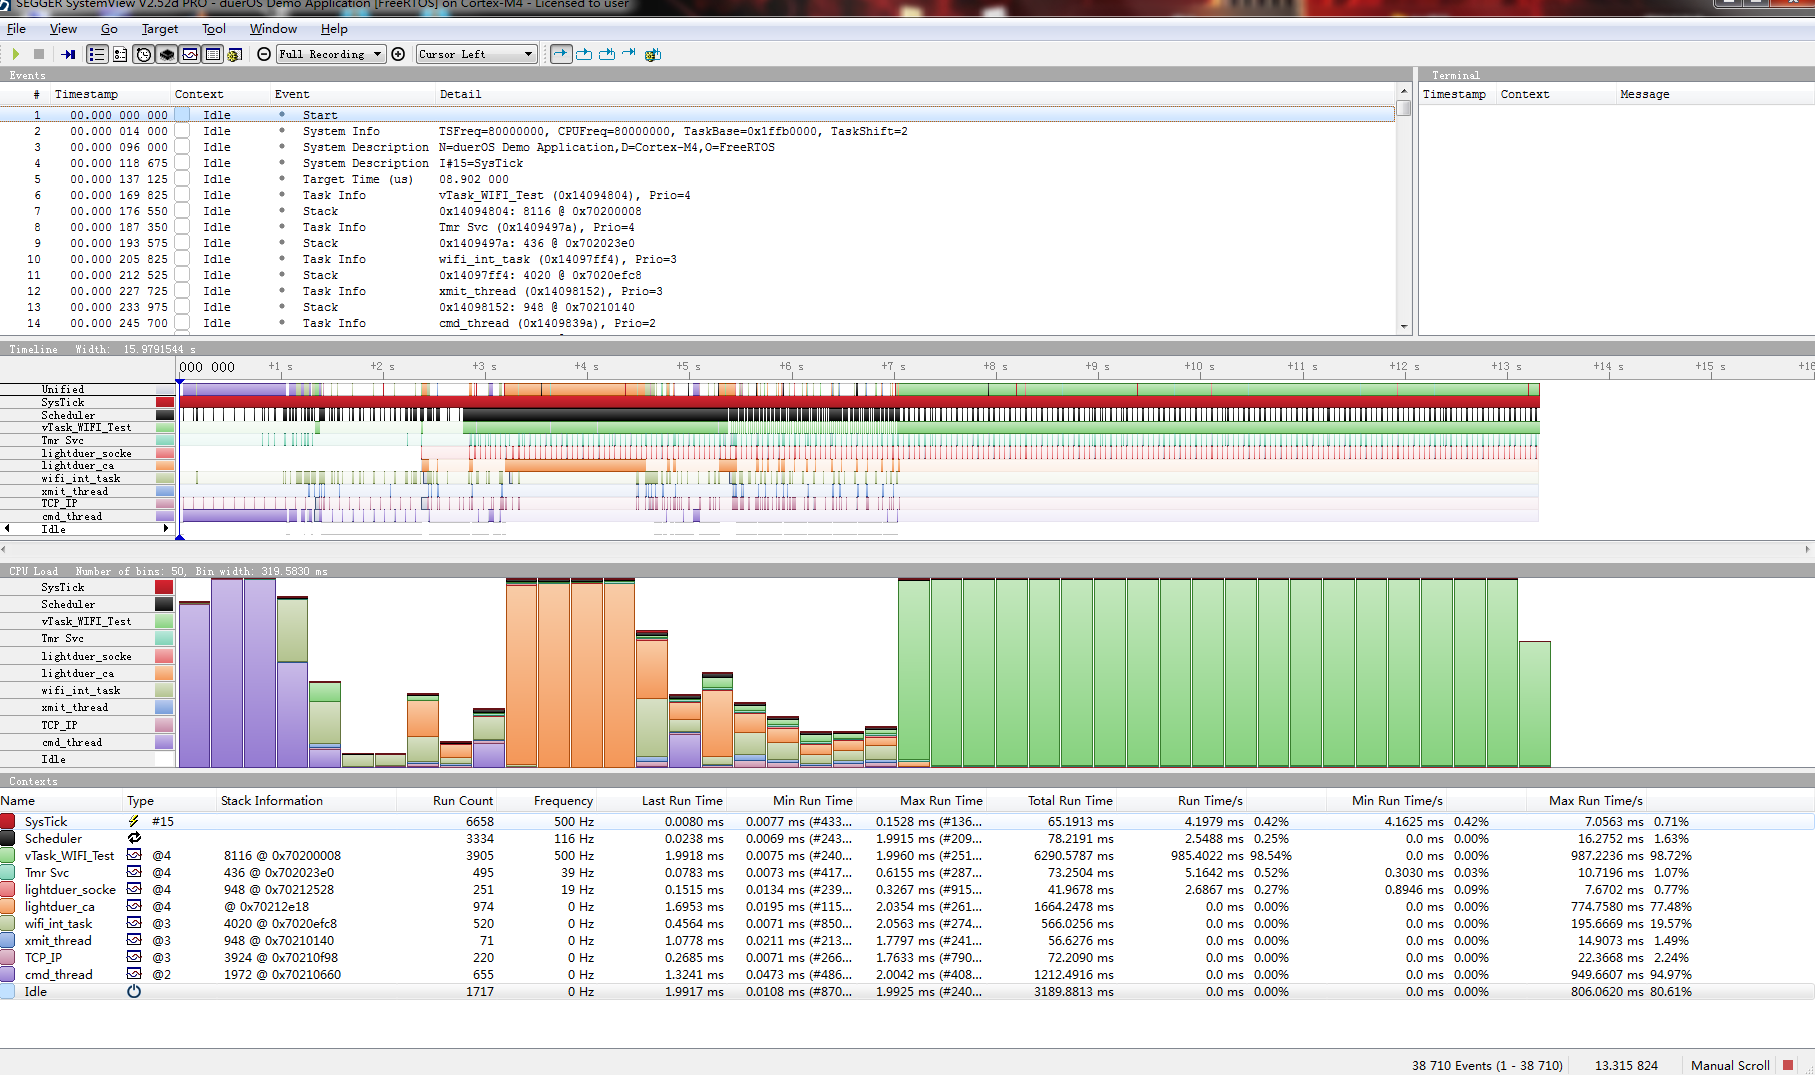1815x1075 pixels.
Task: Open the Target menu
Action: pos(160,29)
